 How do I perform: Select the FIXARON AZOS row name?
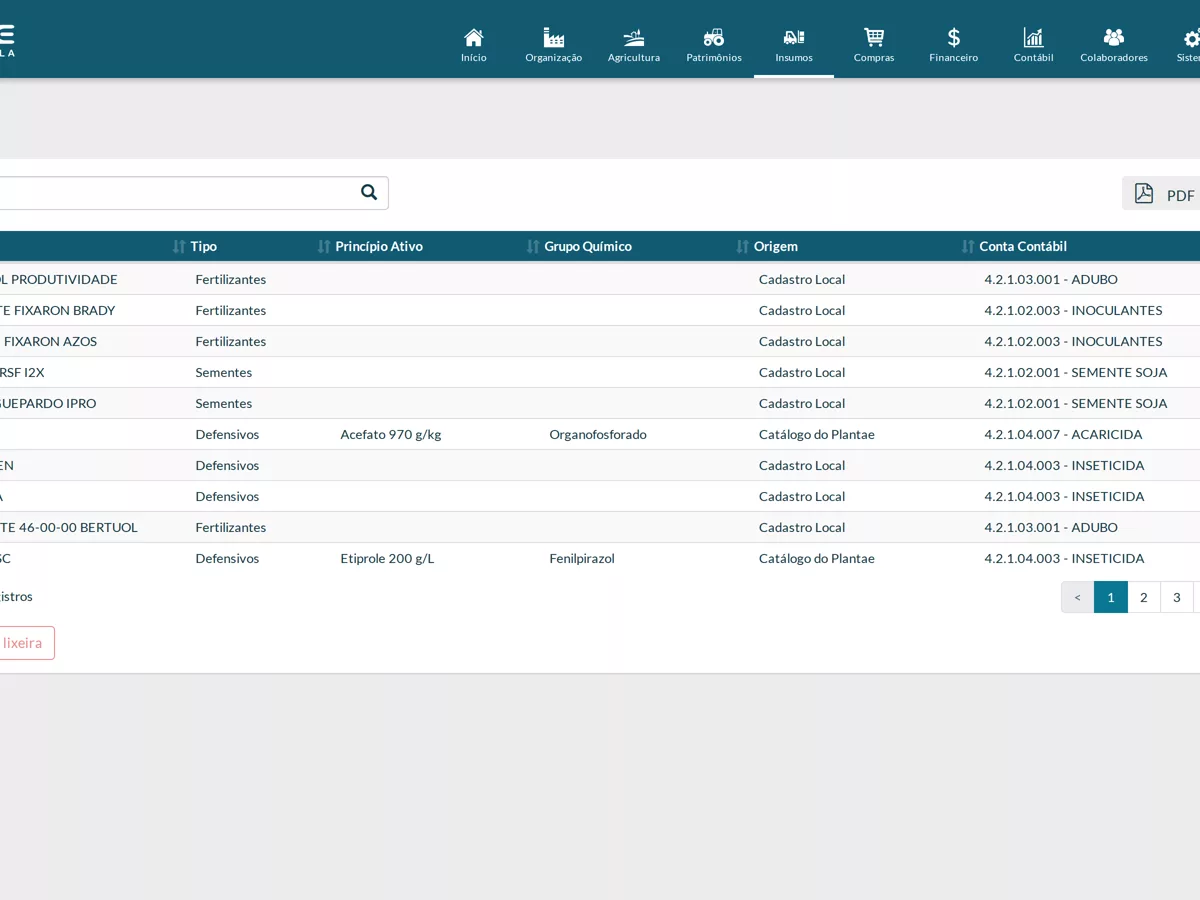pos(49,341)
